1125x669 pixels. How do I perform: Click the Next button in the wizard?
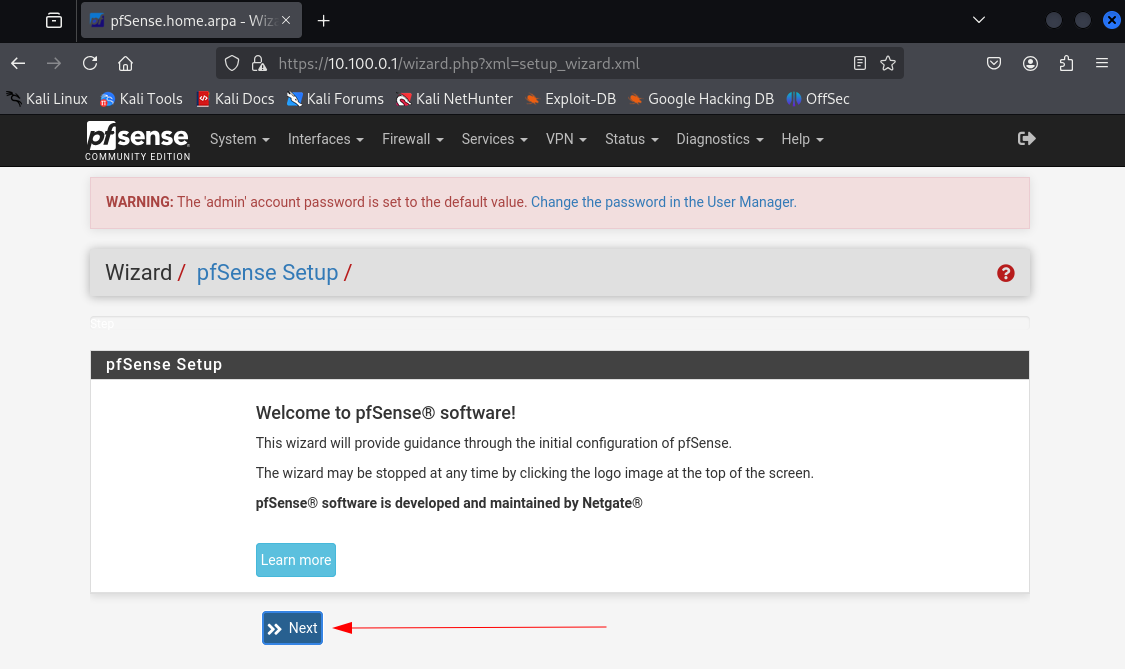(x=292, y=628)
